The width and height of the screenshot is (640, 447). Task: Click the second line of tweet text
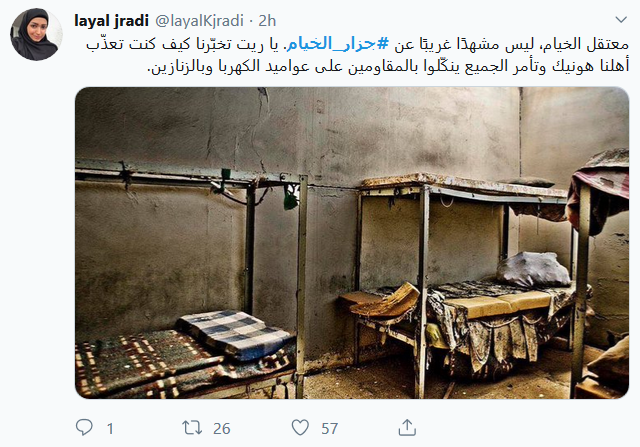point(388,66)
